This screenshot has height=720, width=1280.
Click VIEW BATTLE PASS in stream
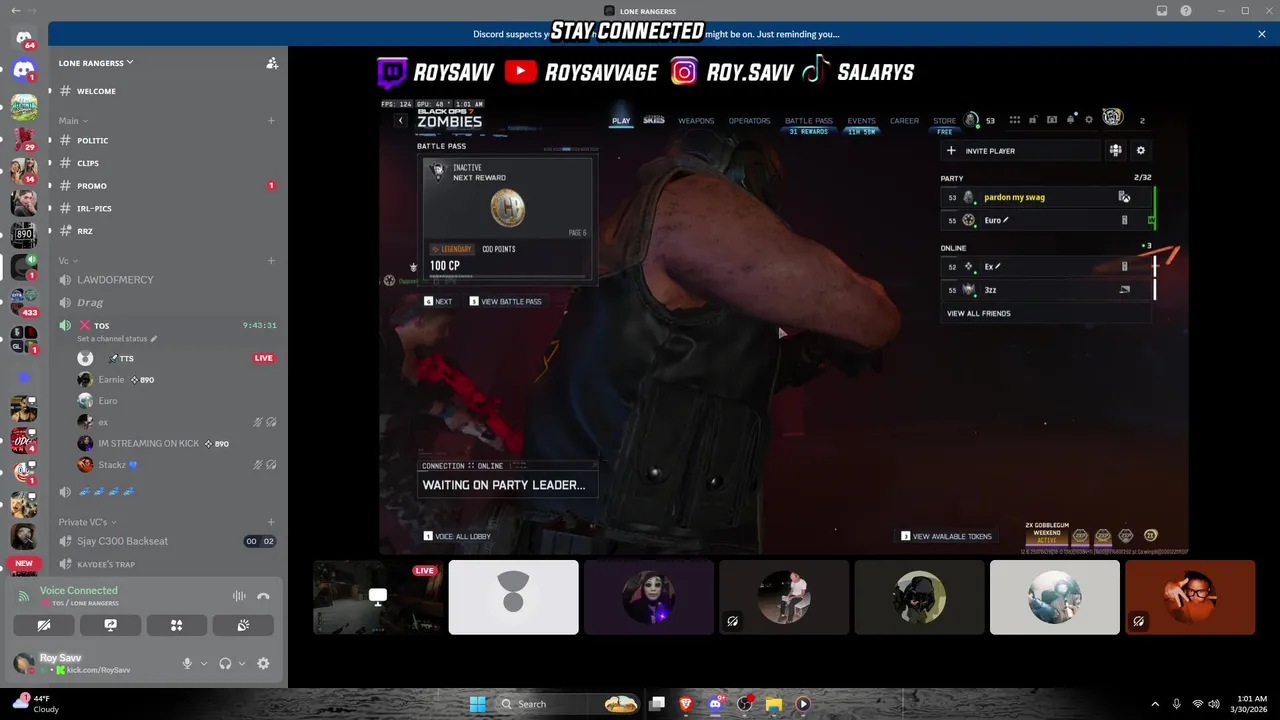(506, 301)
